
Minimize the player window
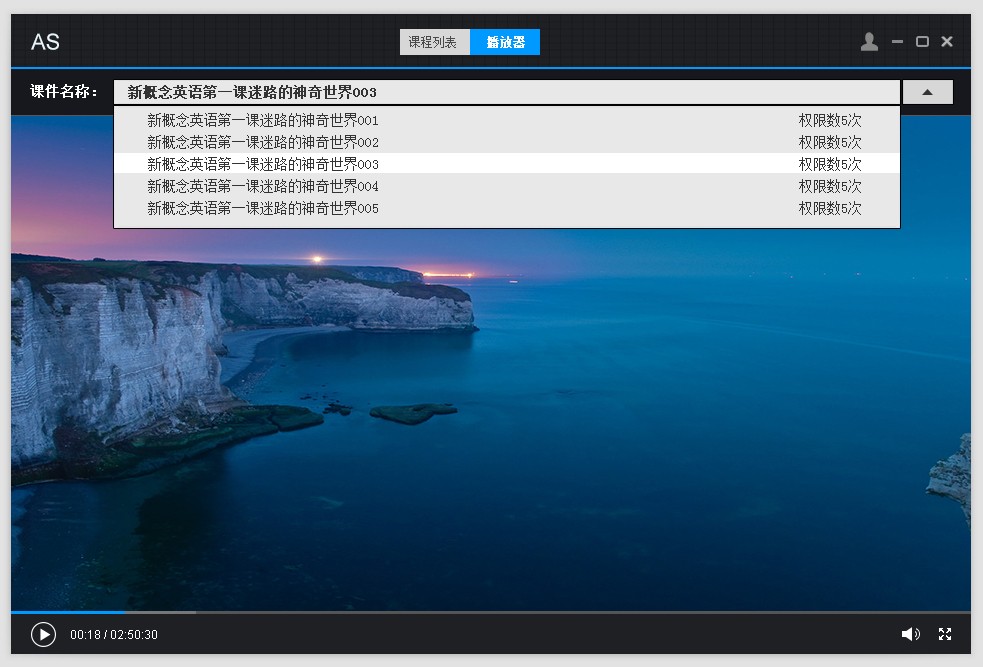point(897,42)
